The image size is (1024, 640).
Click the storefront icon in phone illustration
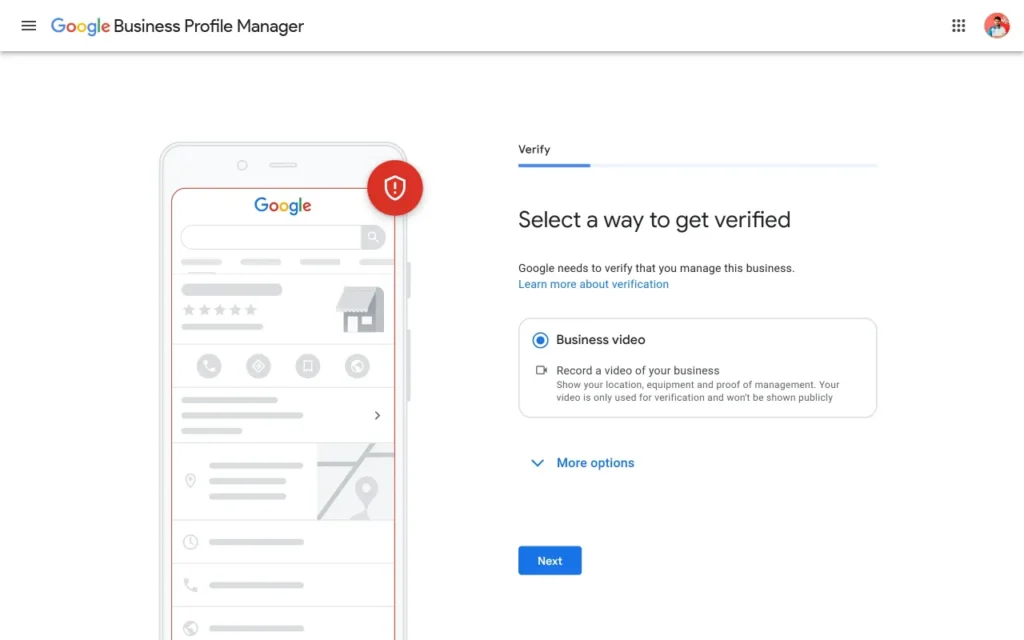tap(360, 310)
